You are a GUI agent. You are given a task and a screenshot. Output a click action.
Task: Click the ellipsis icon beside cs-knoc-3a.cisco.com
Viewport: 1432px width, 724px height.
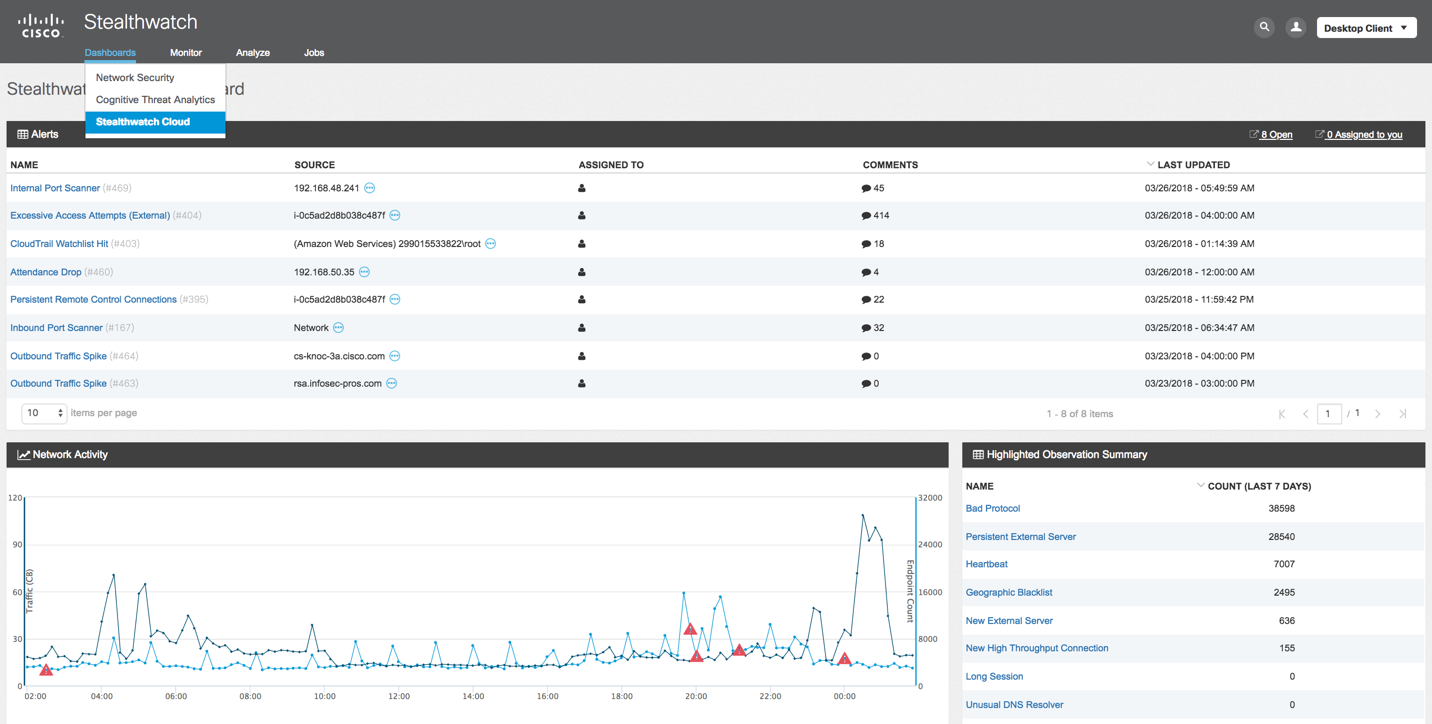[x=395, y=356]
